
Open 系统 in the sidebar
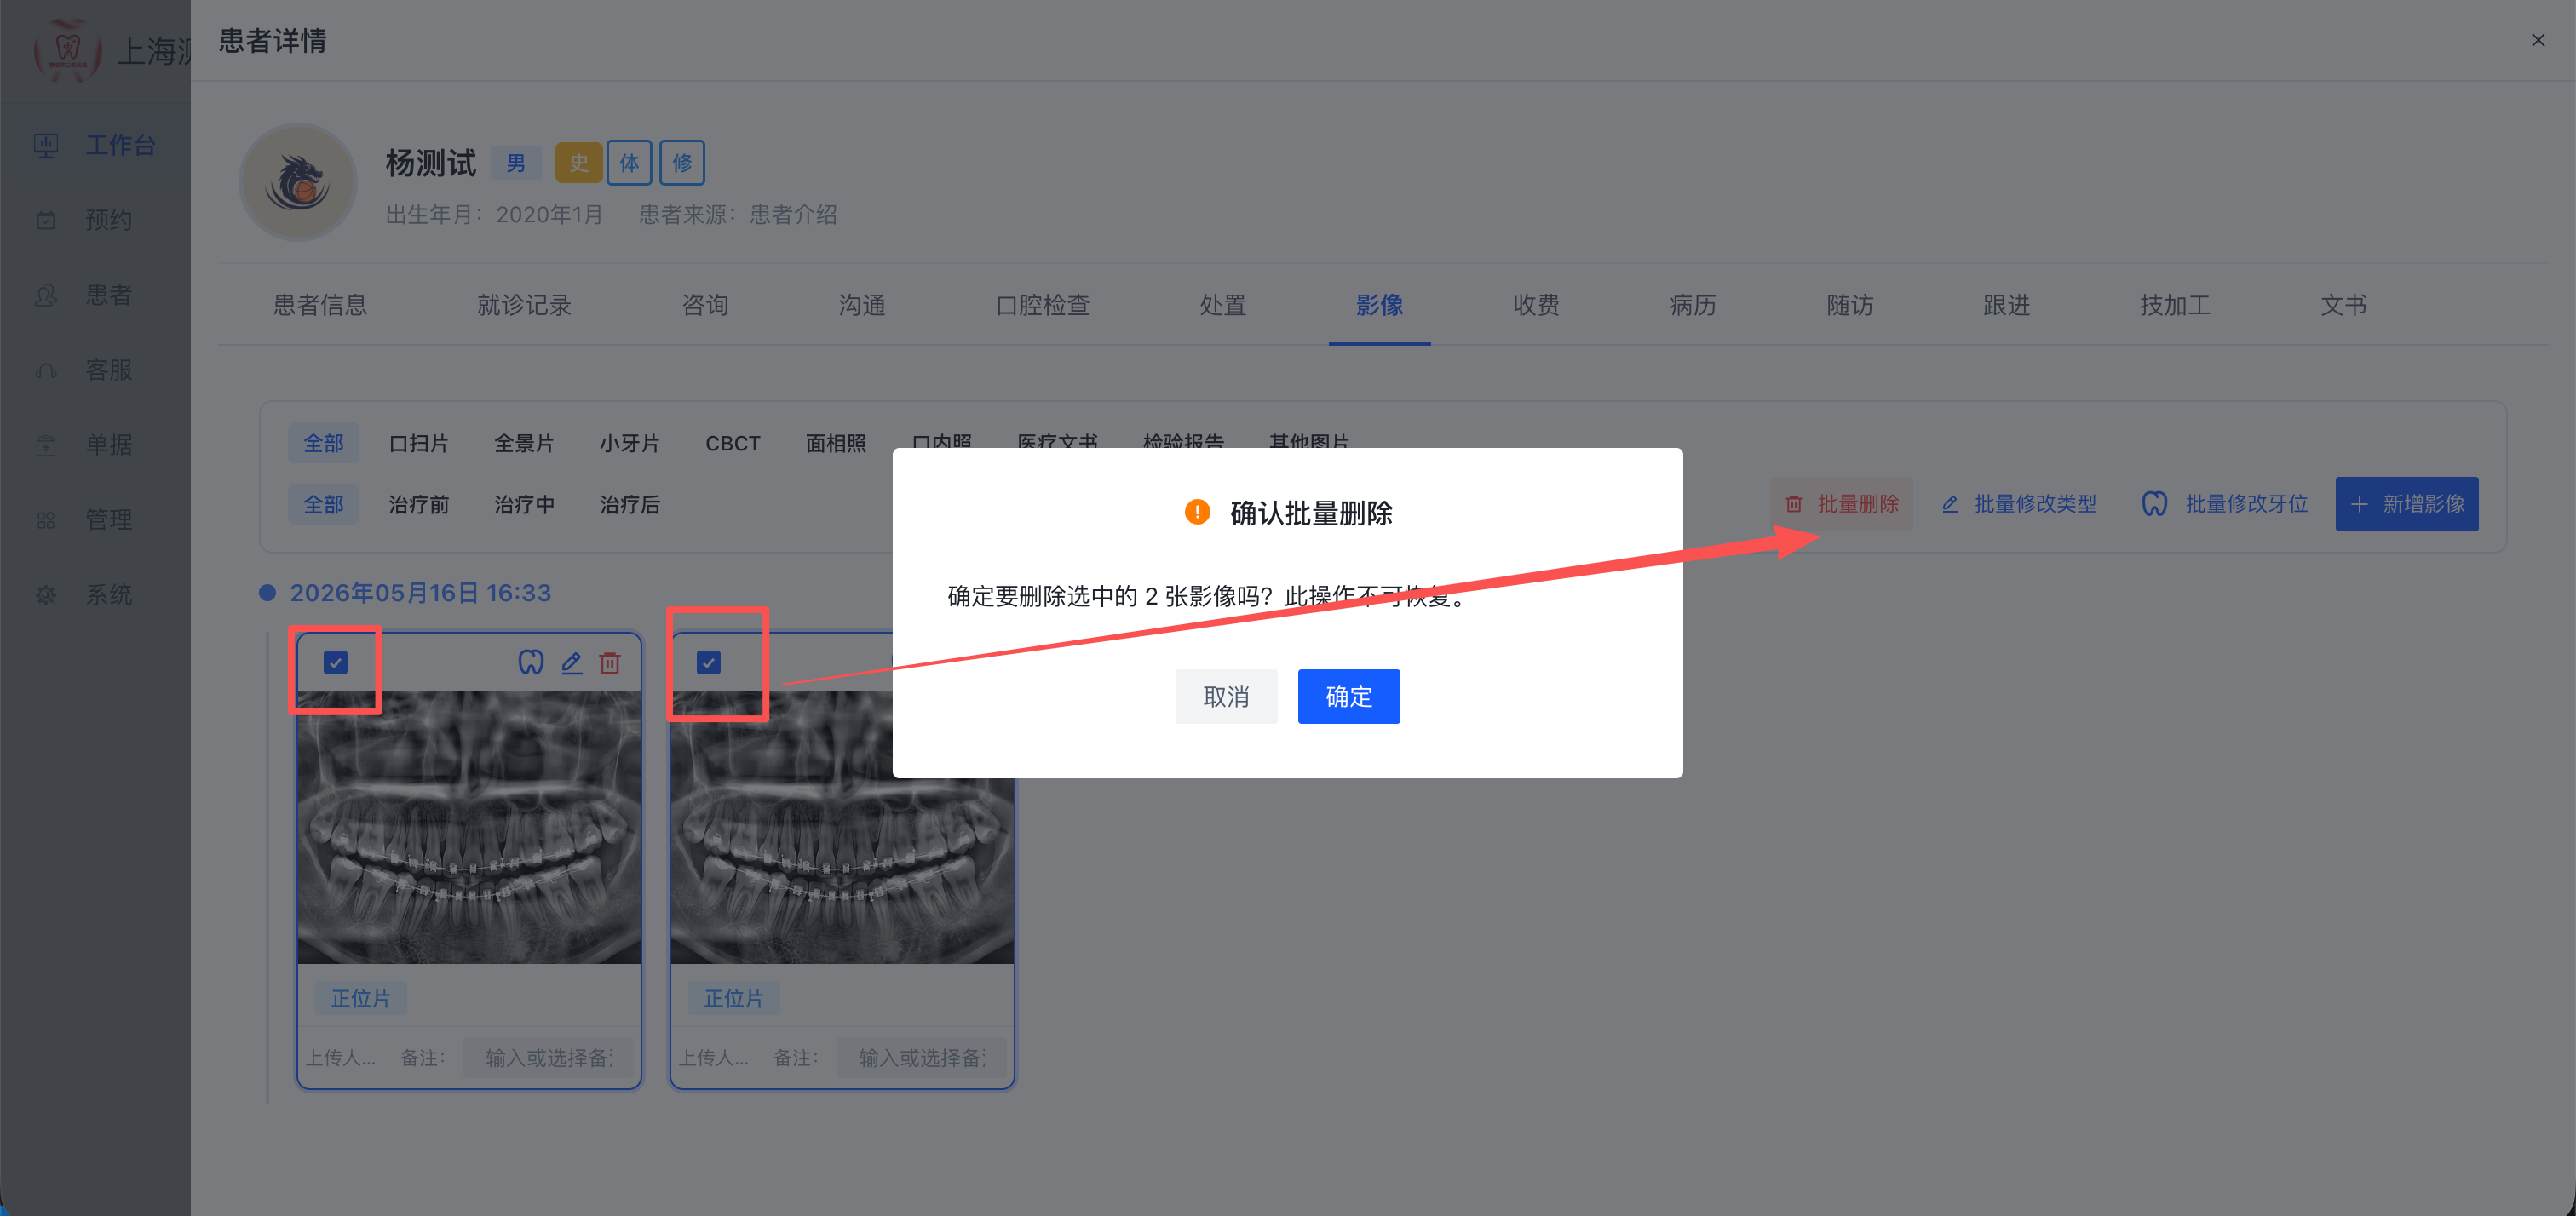(95, 595)
